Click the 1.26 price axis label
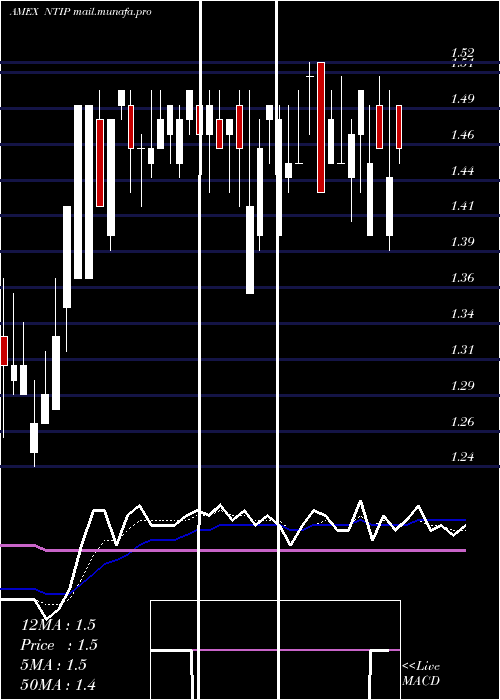The height and width of the screenshot is (700, 500). click(x=462, y=421)
